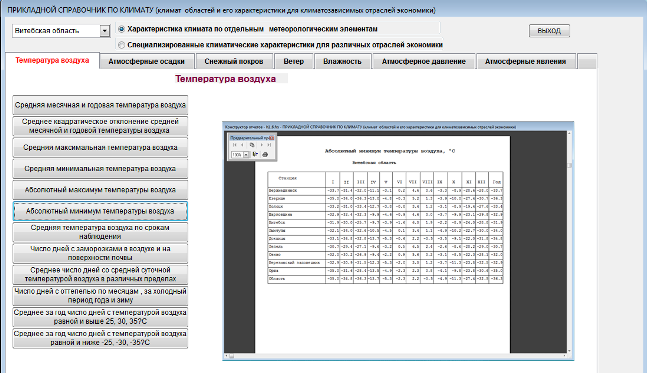Select the 'Область' summary row in table
This screenshot has width=649, height=373.
pyautogui.click(x=385, y=279)
